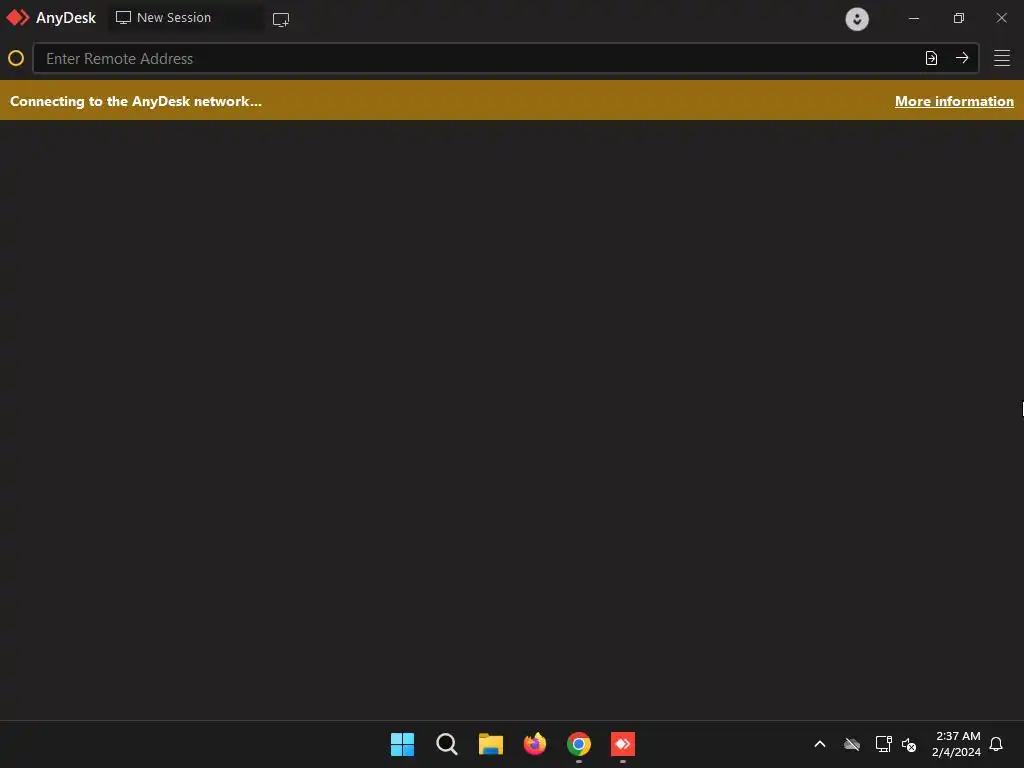Click the OneDrive cloud tray icon

click(852, 744)
